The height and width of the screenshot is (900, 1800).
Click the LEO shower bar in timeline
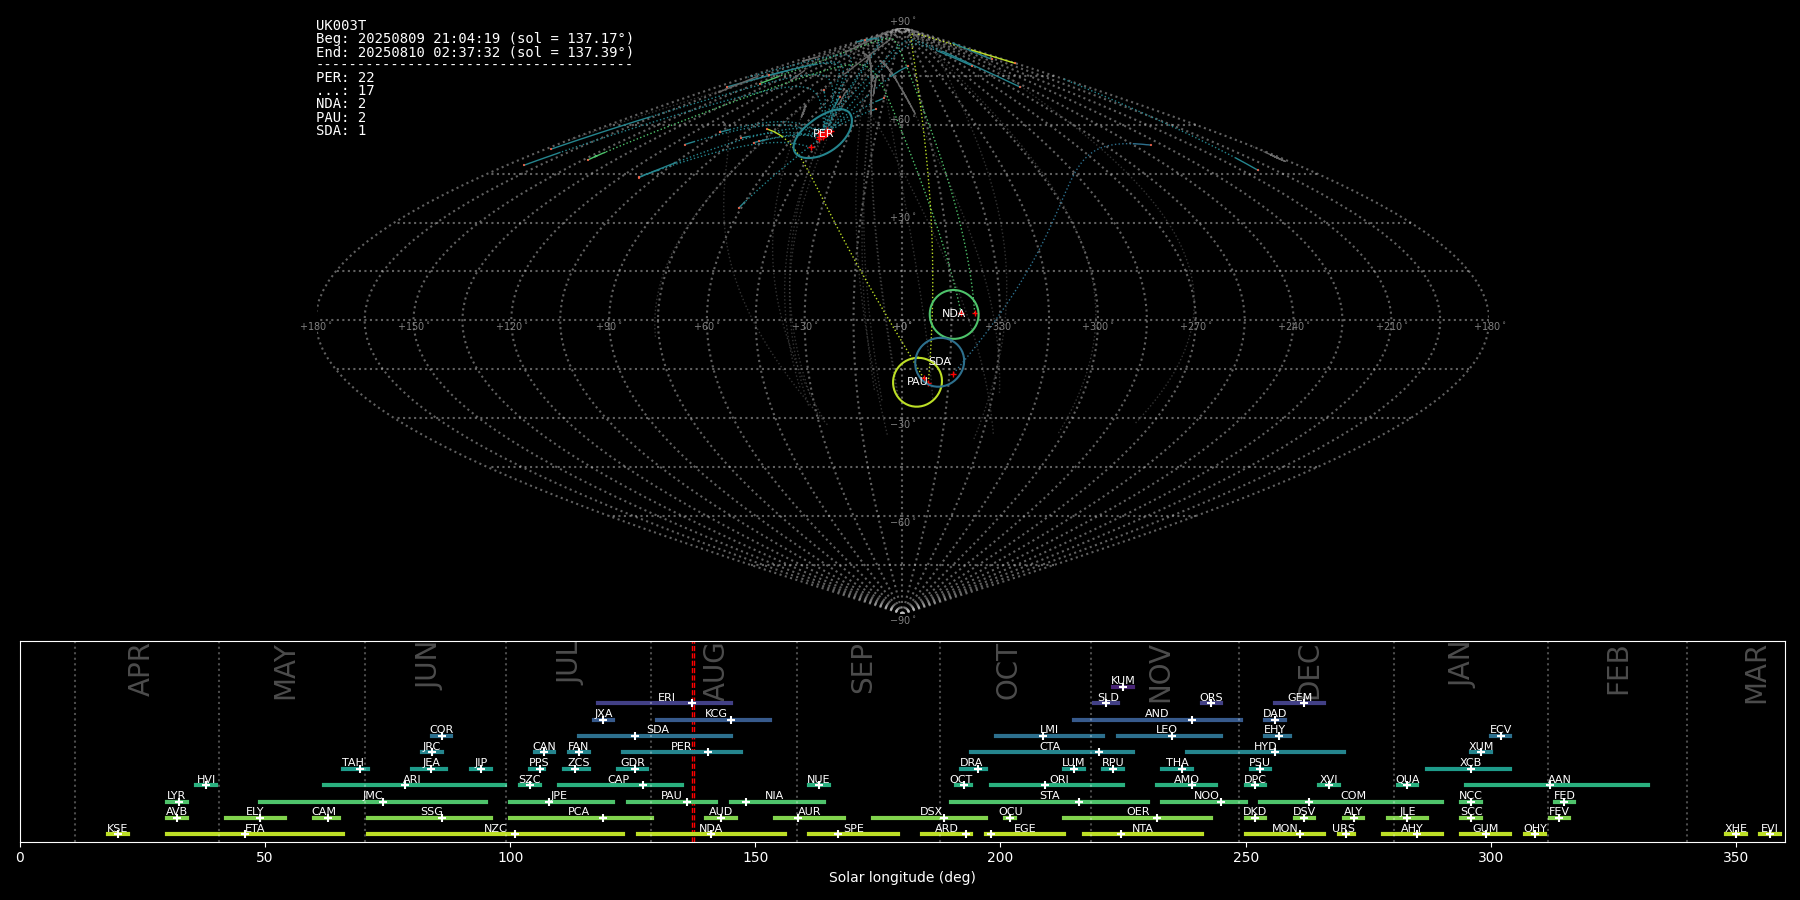(1169, 736)
